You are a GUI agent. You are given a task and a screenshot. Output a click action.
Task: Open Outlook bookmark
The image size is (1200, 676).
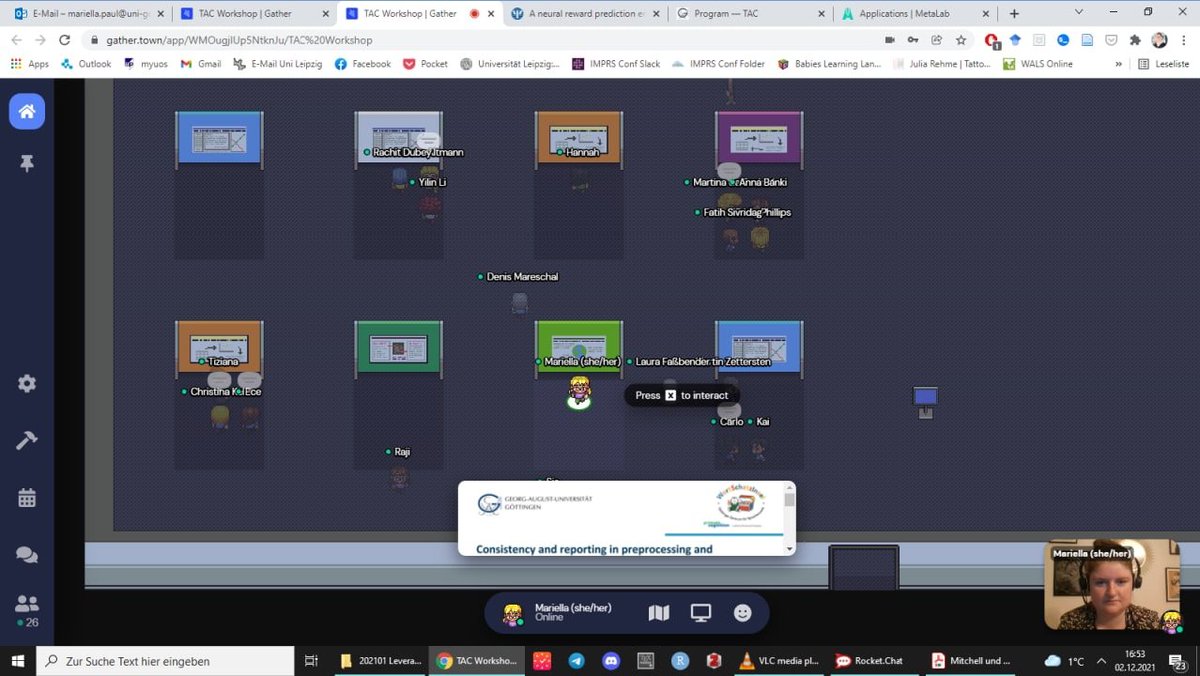tap(86, 64)
